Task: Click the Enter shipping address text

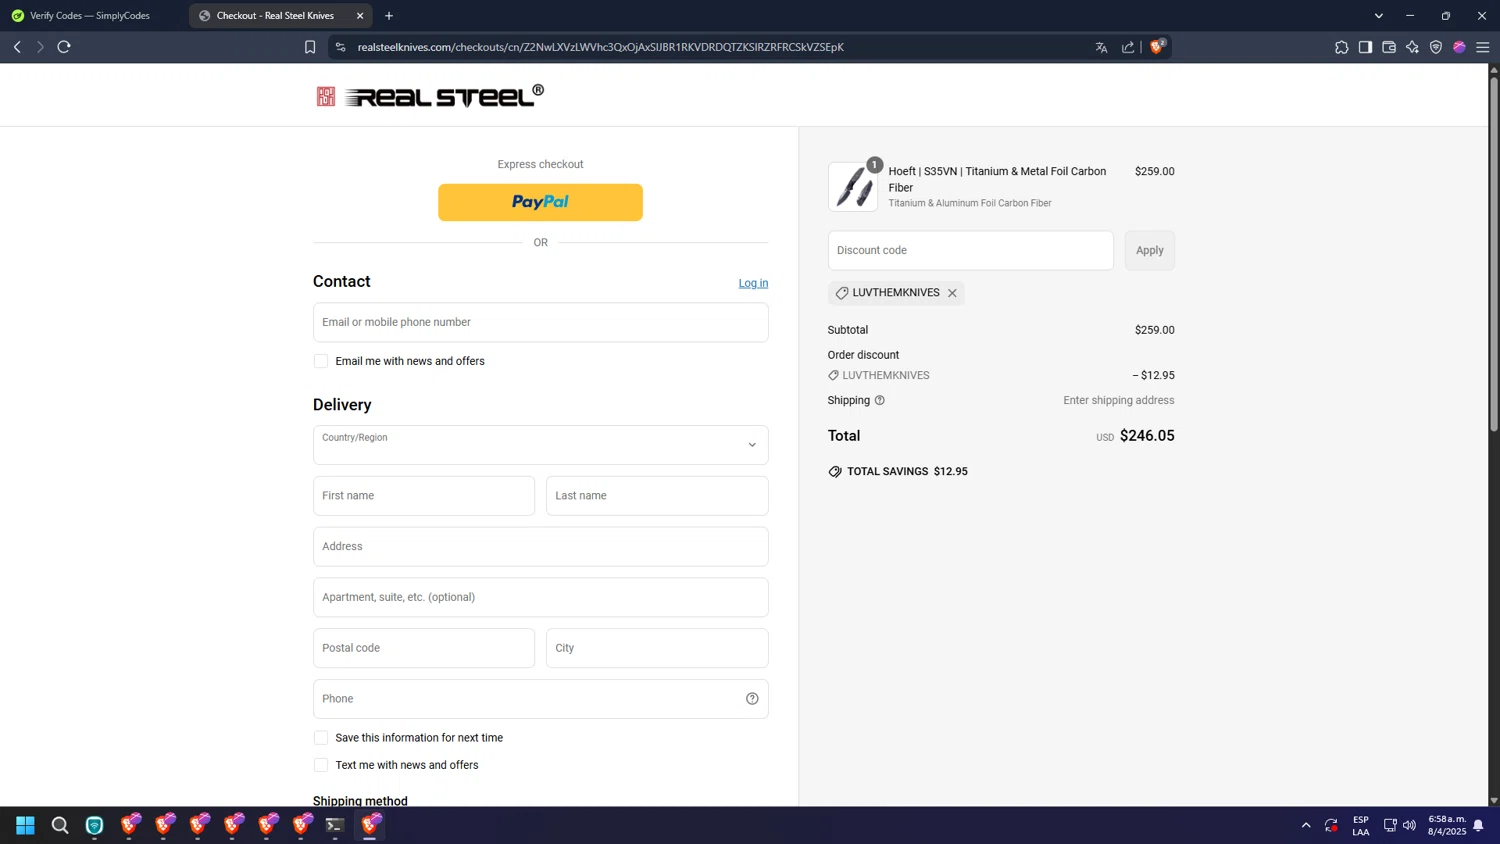Action: [1118, 400]
